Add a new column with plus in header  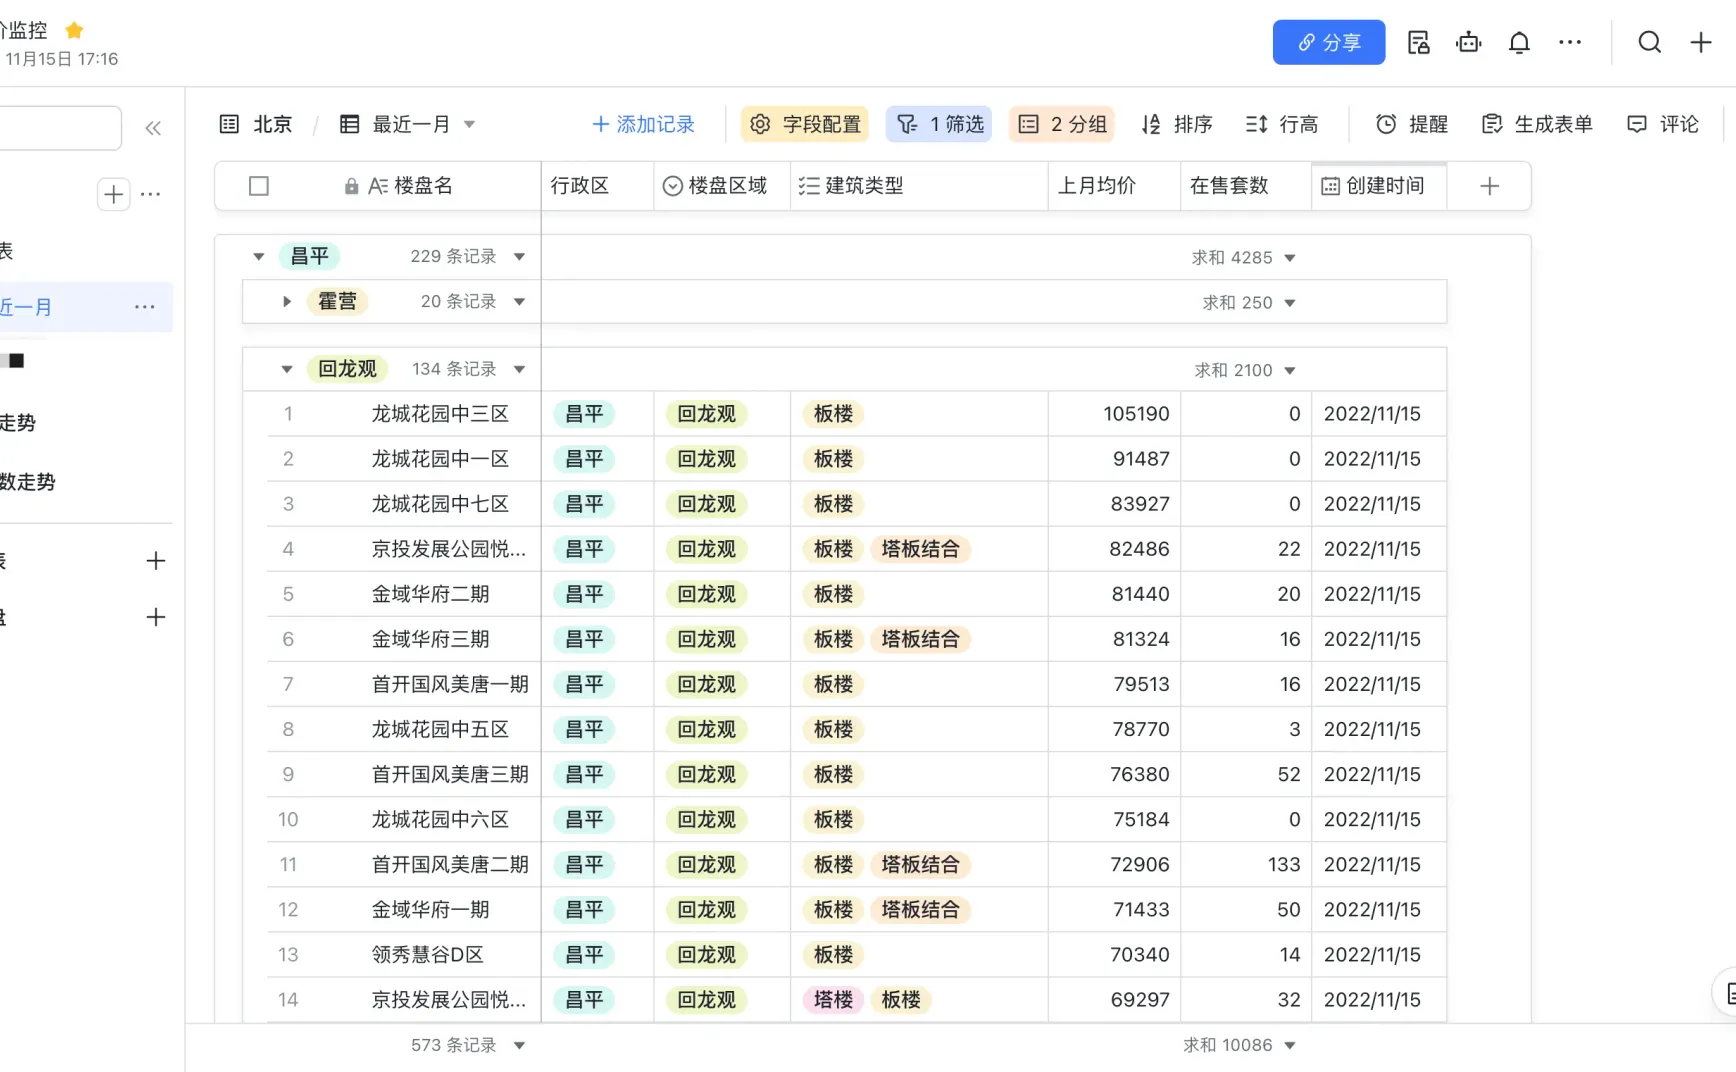point(1490,186)
